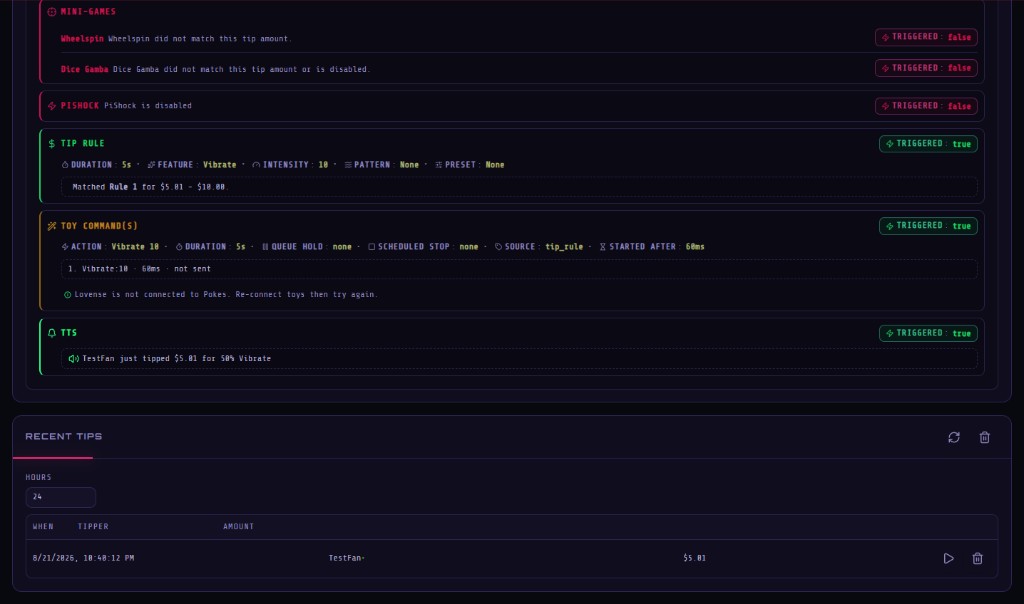Click the Amount column header
This screenshot has height=604, width=1024.
[x=238, y=526]
